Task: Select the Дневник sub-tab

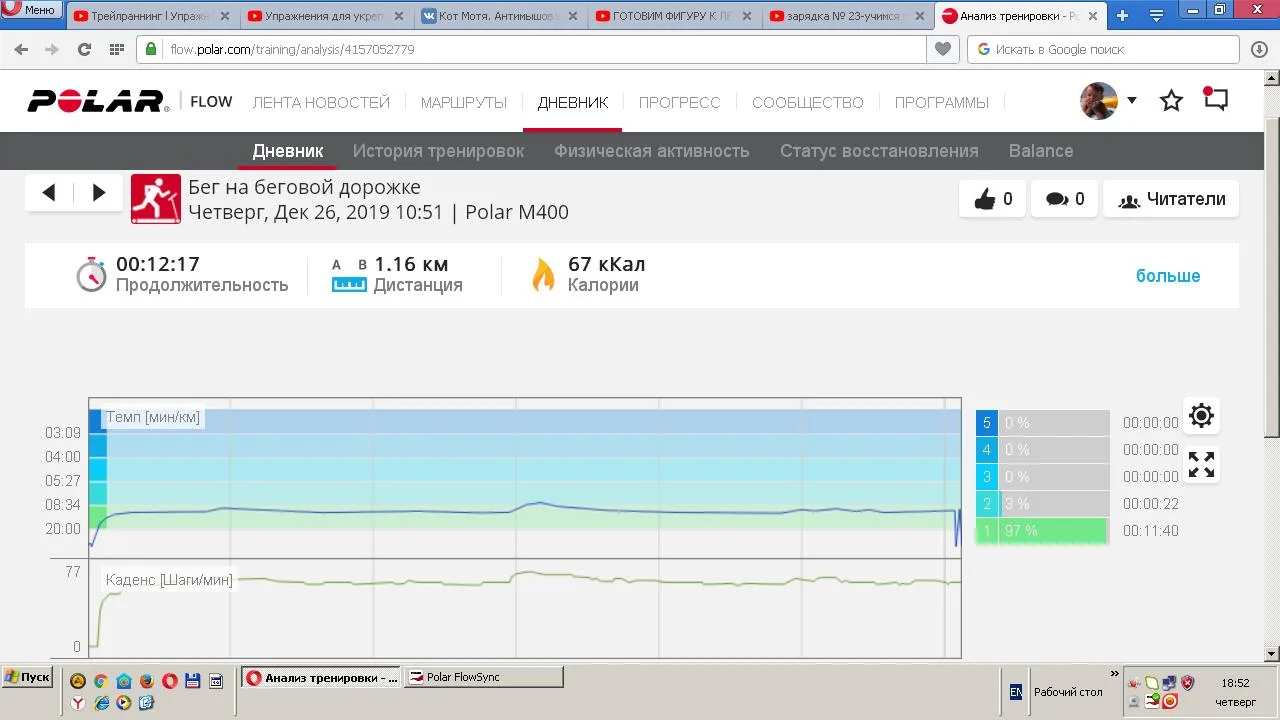Action: (288, 151)
